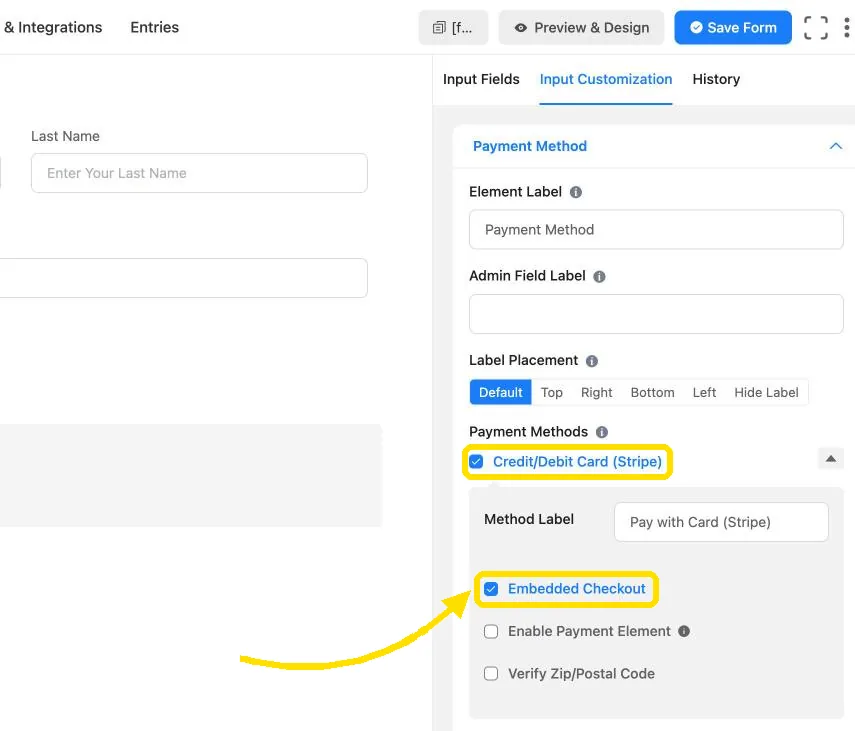Click the eye icon in Preview & Design

pyautogui.click(x=521, y=28)
